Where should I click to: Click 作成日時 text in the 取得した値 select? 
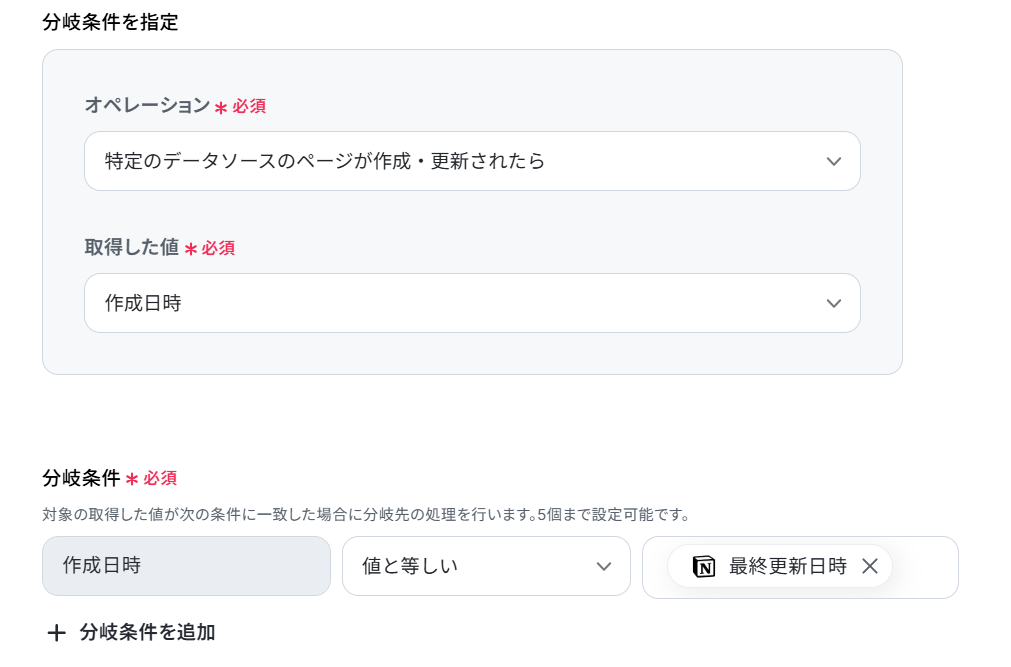pos(143,303)
